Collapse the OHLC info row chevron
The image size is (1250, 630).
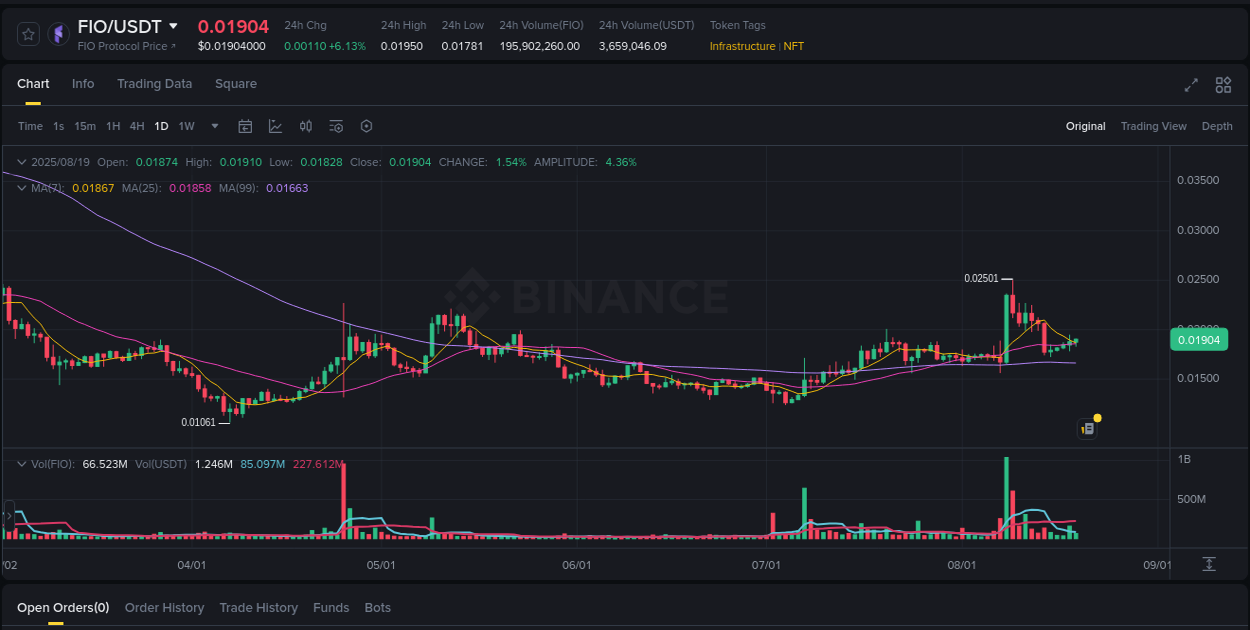point(21,161)
